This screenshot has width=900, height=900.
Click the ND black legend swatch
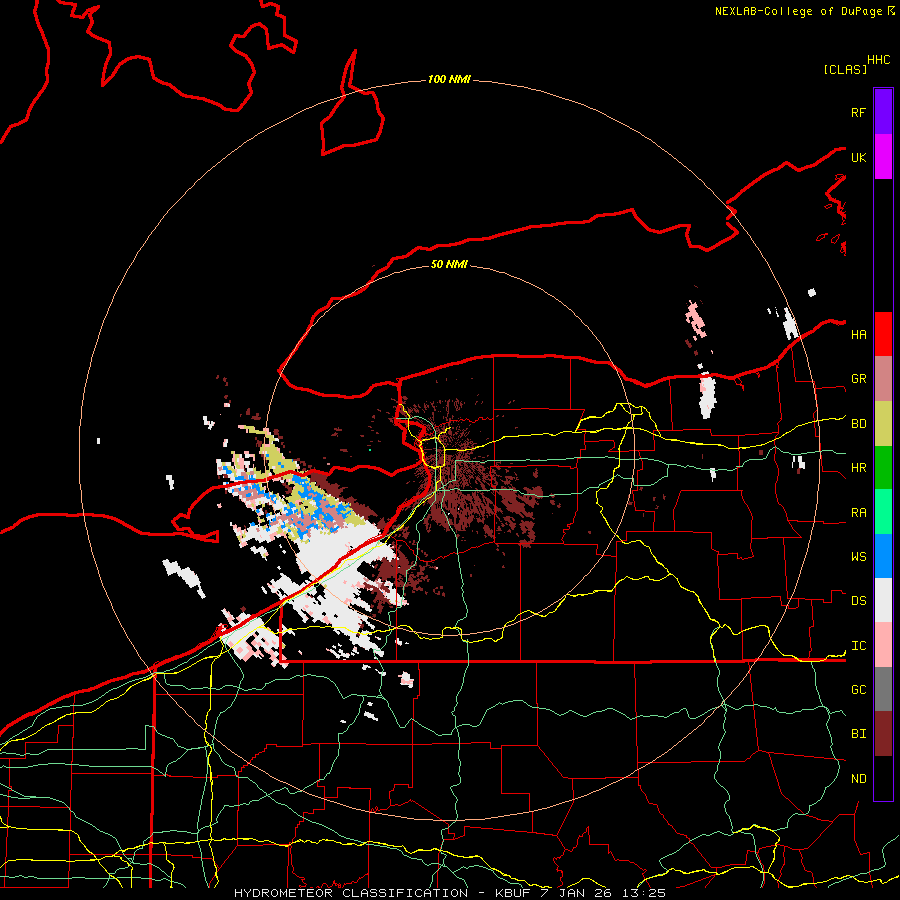[883, 778]
